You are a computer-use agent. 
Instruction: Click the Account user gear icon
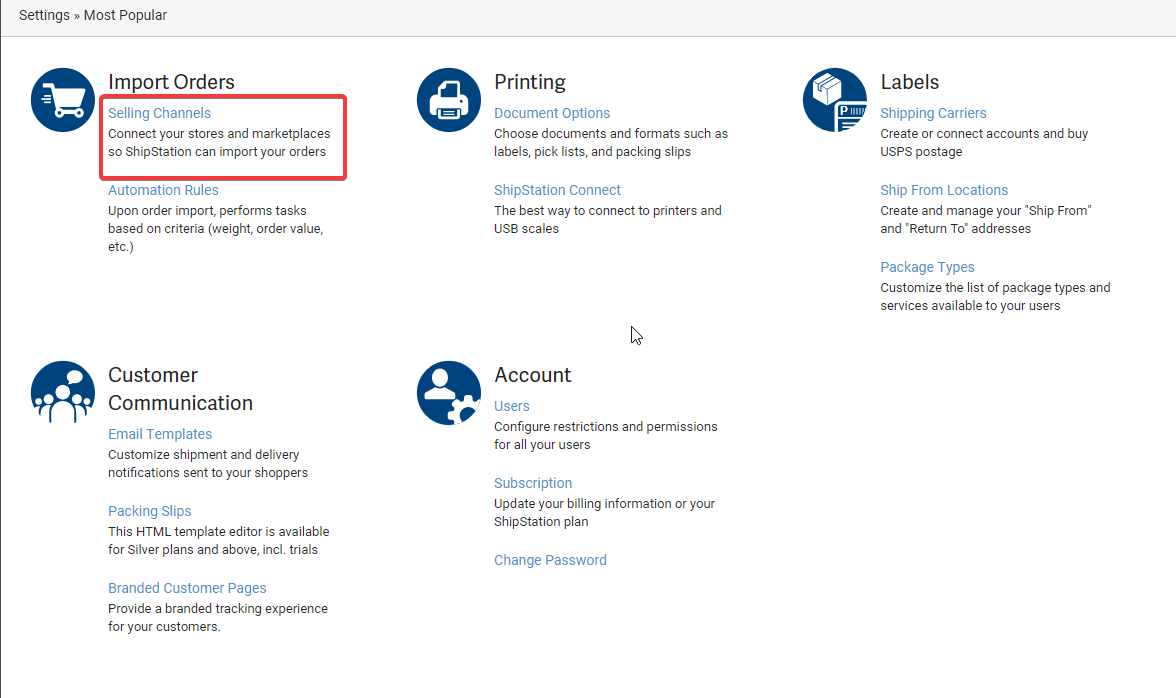[x=448, y=393]
